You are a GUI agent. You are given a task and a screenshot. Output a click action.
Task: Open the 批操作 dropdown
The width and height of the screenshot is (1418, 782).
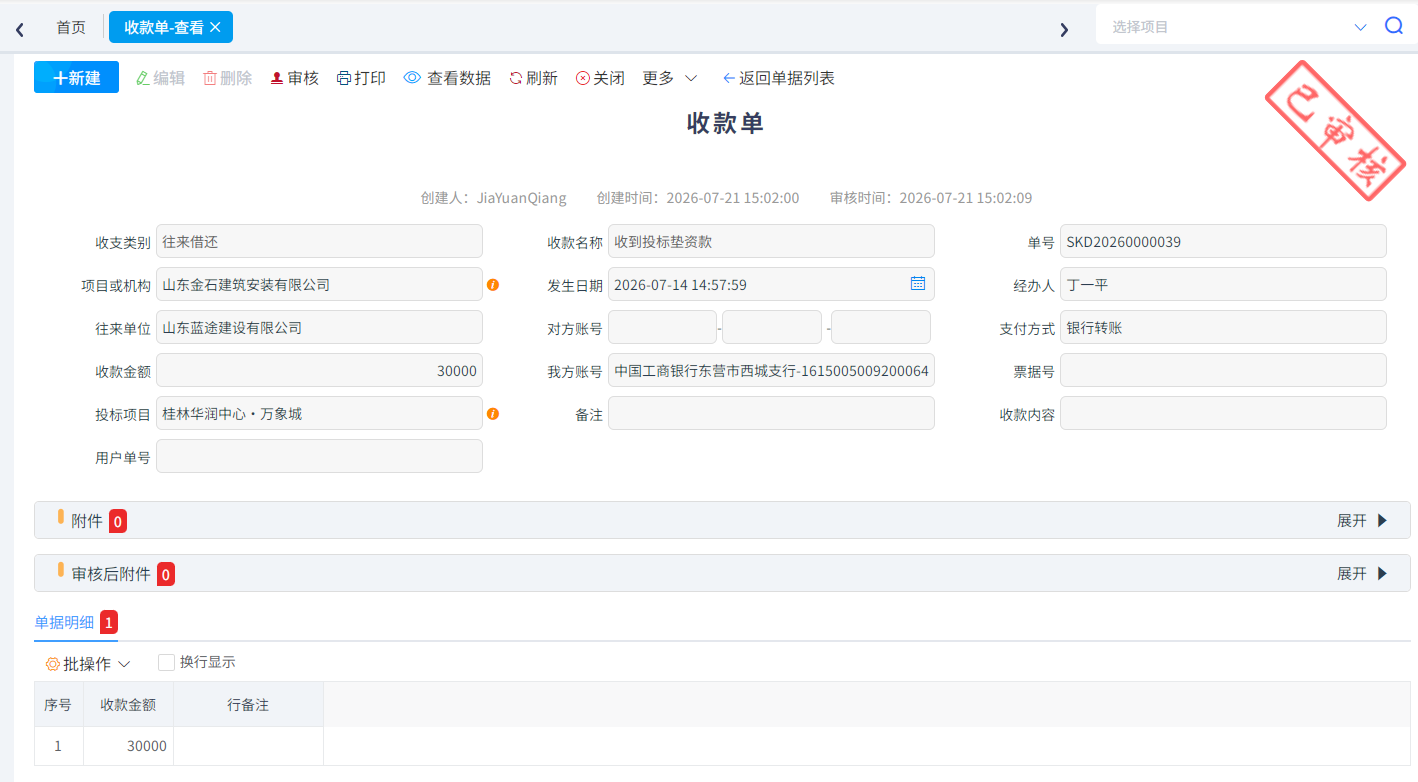88,664
